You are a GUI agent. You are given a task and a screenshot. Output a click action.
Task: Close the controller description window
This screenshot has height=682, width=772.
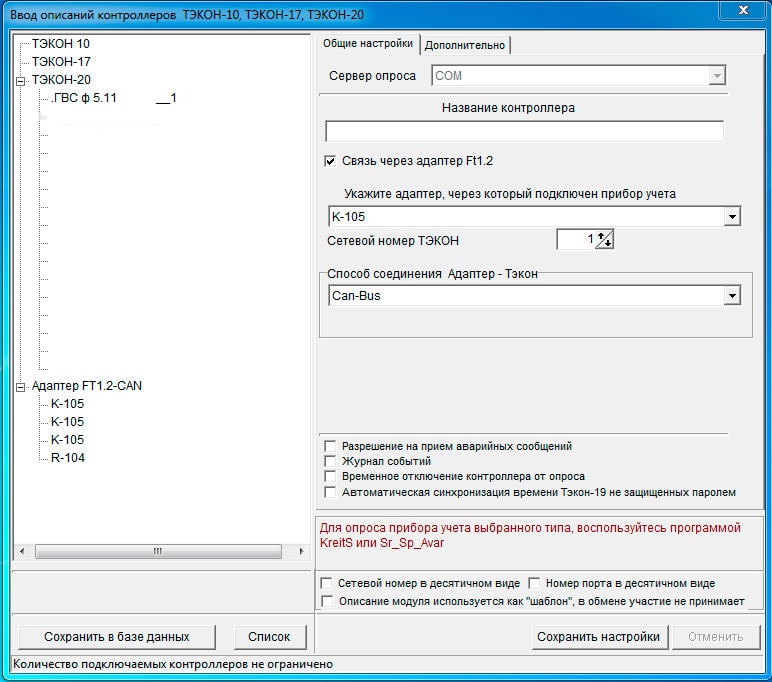click(x=741, y=10)
